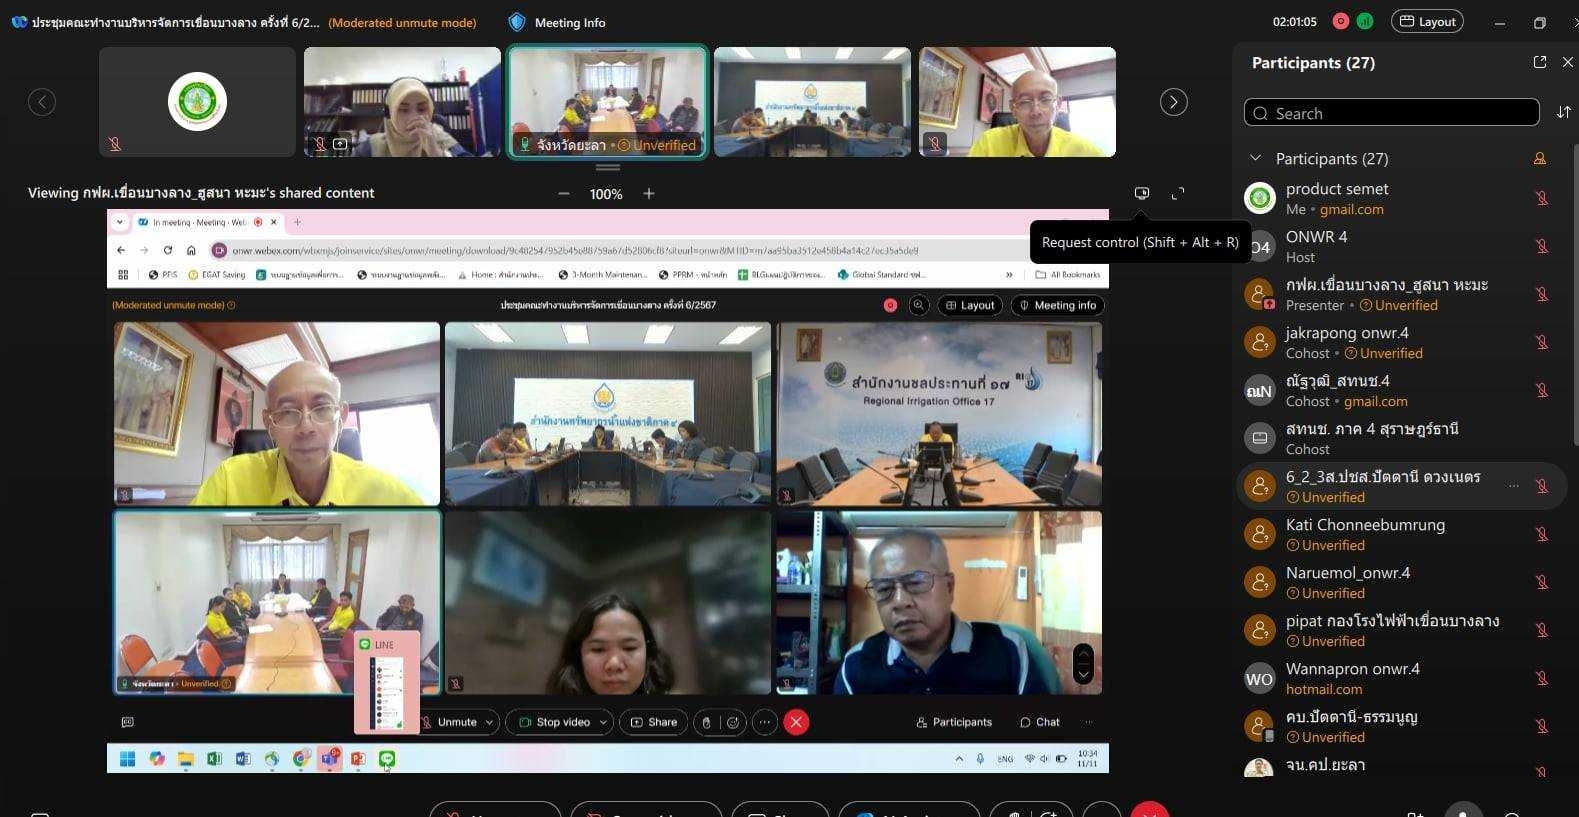Viewport: 1579px width, 817px height.
Task: Enter full screen for shared content
Action: coord(1178,193)
